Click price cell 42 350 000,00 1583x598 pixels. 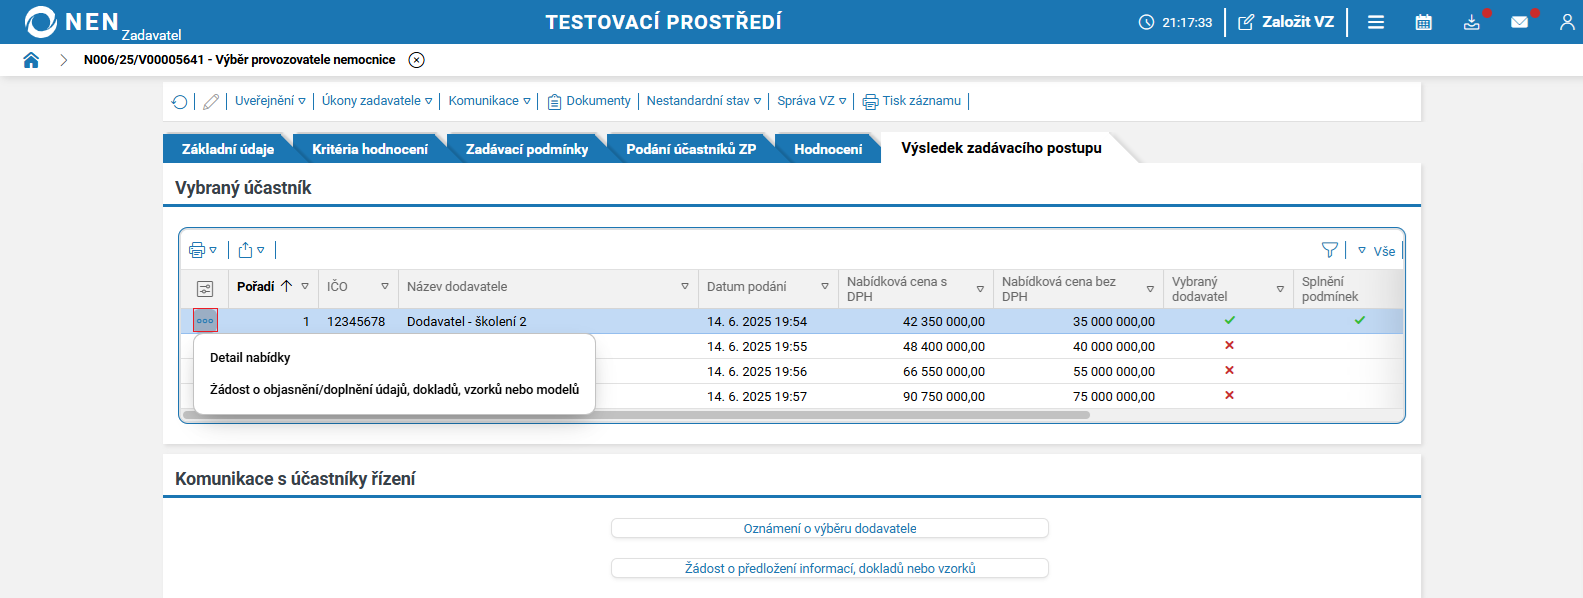[944, 322]
